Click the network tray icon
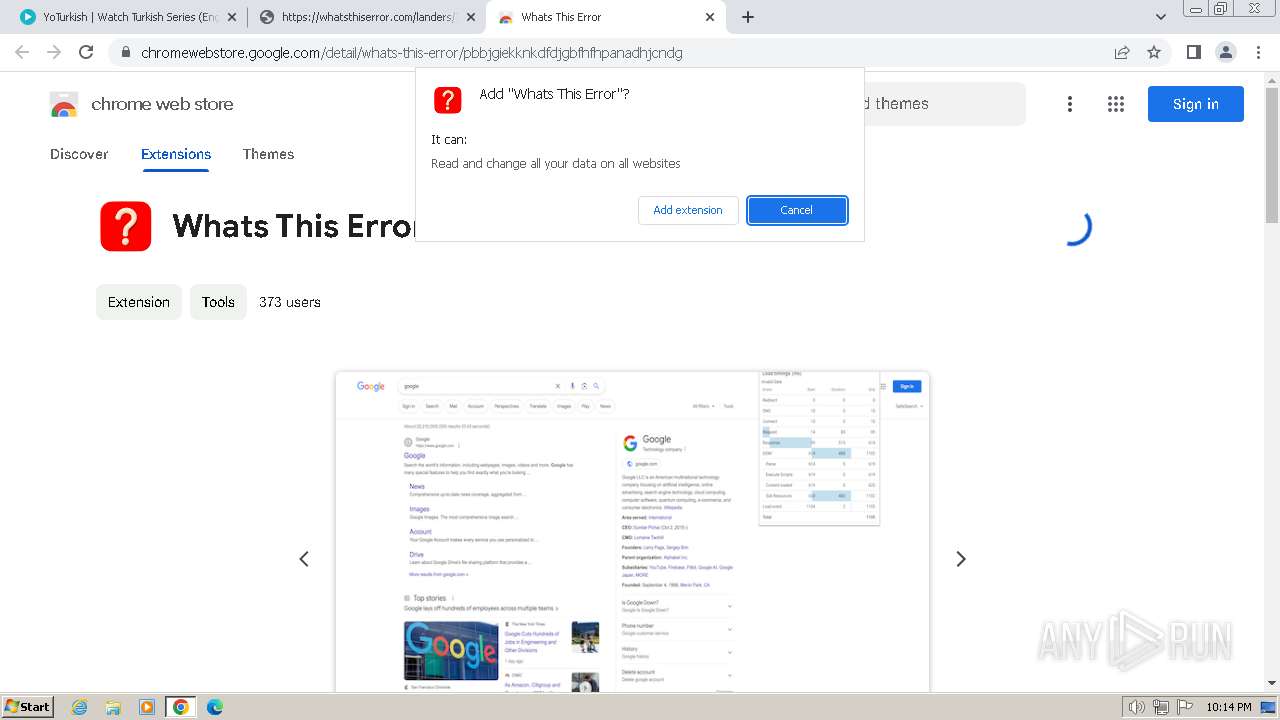This screenshot has width=1280, height=720. 1161,707
